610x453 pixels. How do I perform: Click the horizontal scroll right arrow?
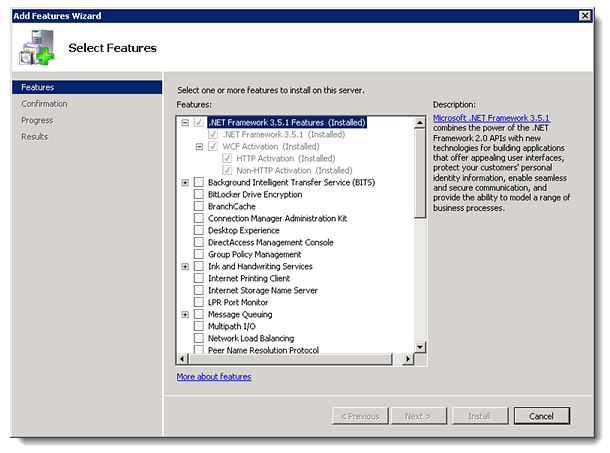(407, 359)
